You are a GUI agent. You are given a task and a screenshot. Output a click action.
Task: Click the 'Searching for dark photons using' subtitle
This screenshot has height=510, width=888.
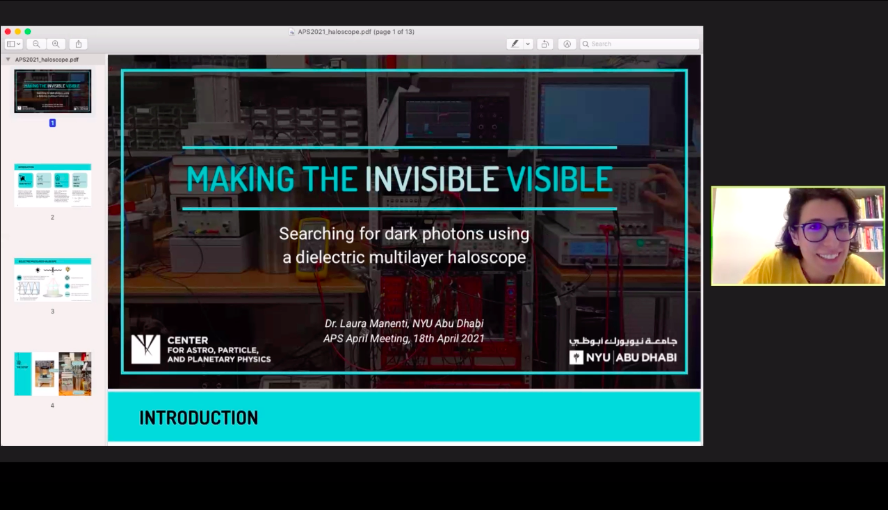404,233
